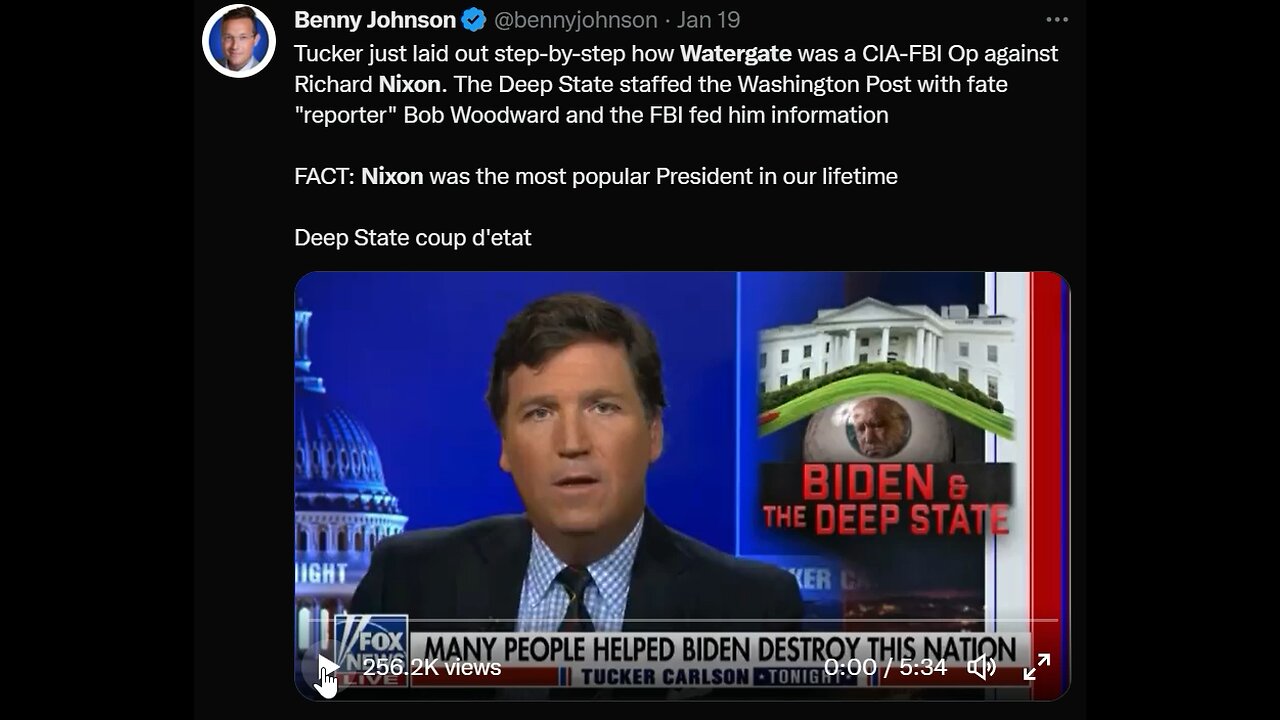
Task: Open the @bennyjohnson handle link
Action: click(575, 20)
